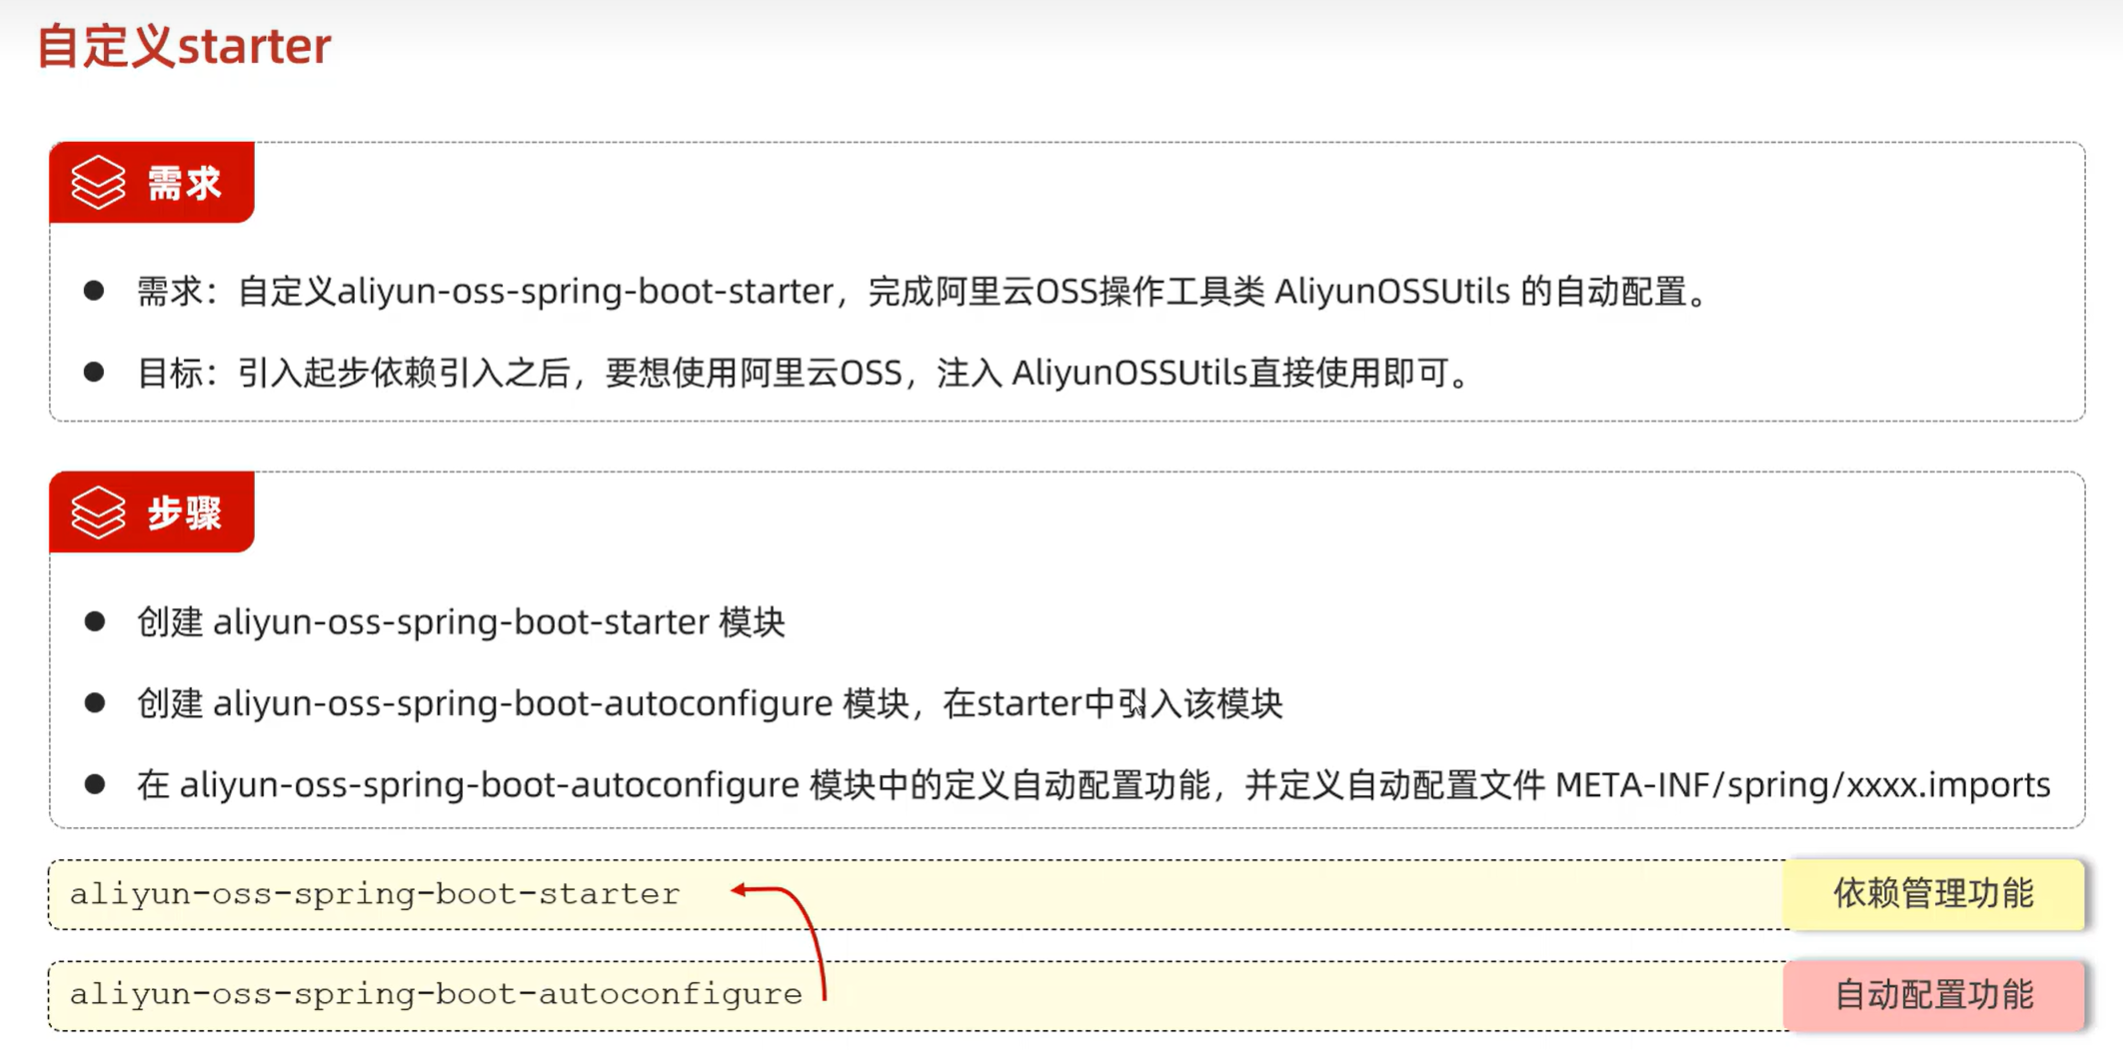Click the 自定义starter slide title
The width and height of the screenshot is (2123, 1050).
(184, 46)
